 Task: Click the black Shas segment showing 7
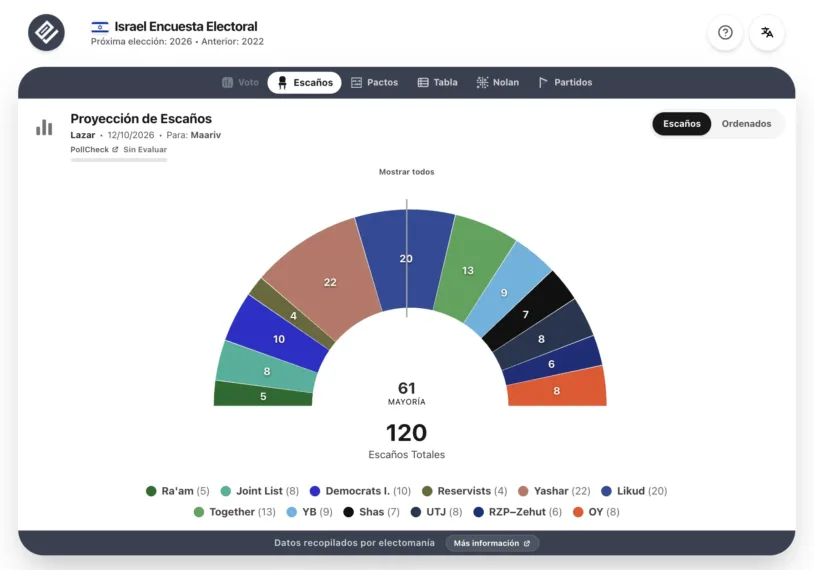(527, 313)
